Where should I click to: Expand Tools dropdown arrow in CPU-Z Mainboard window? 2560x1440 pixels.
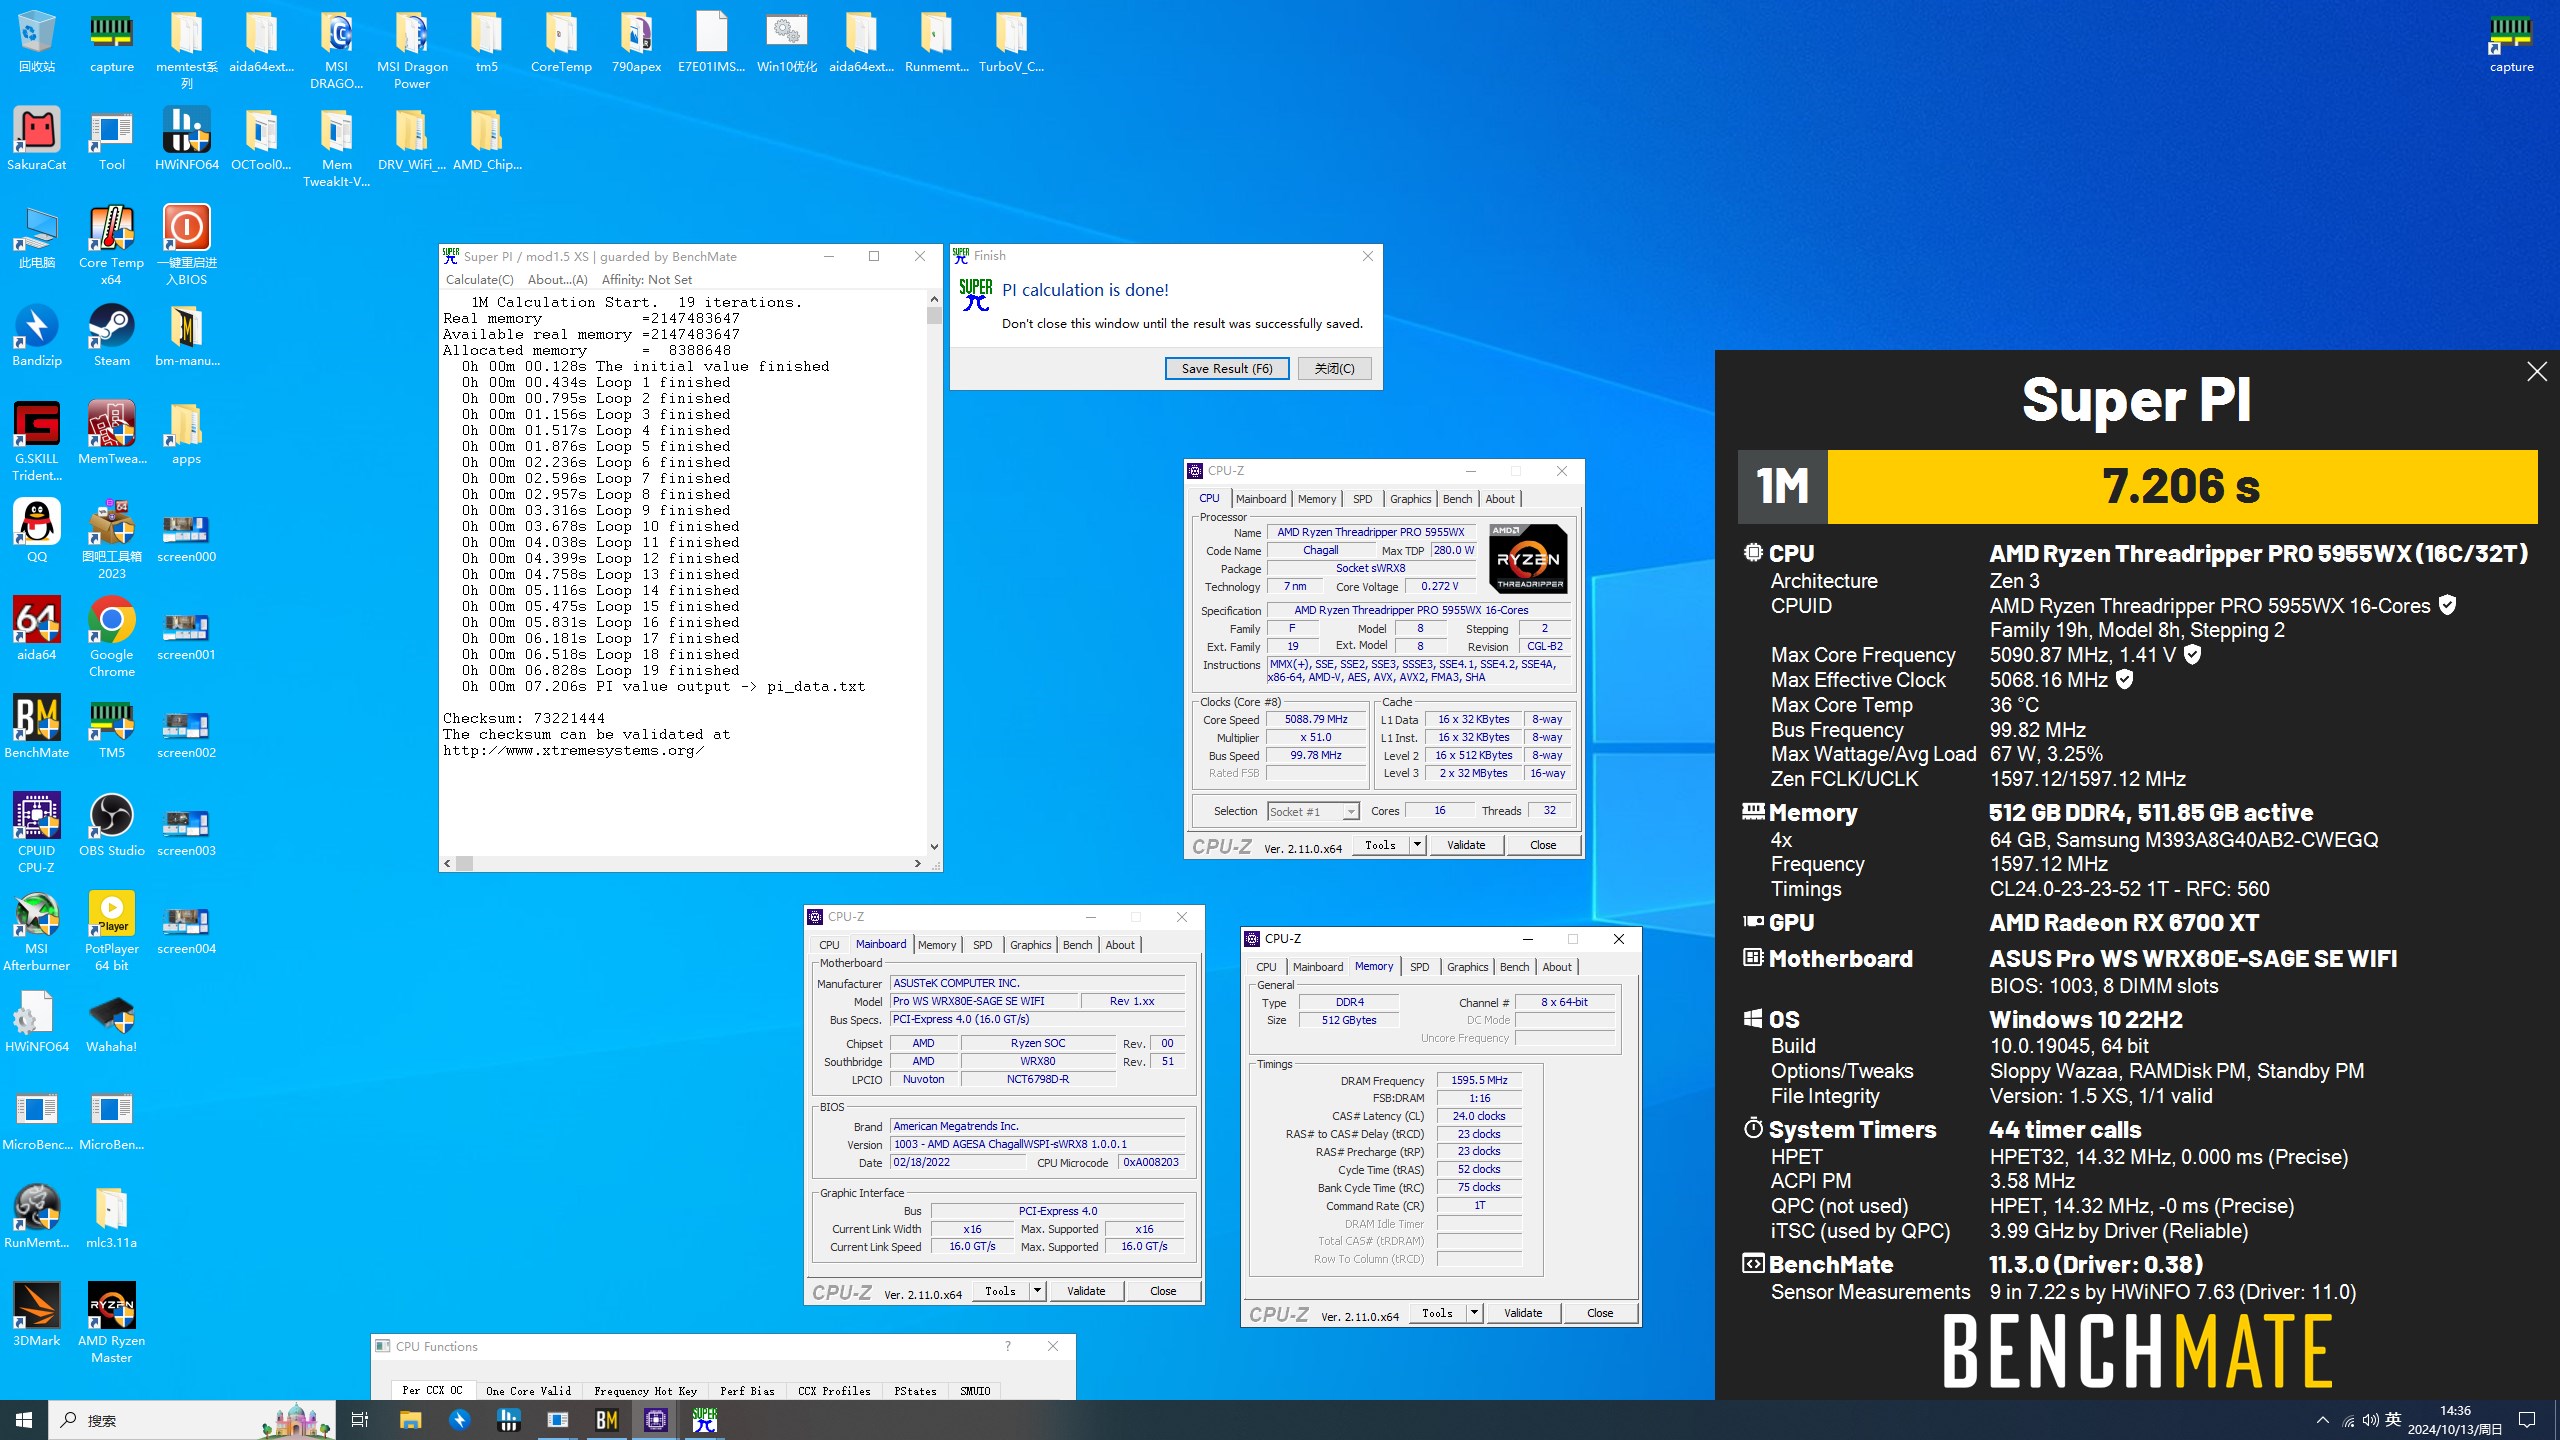click(1037, 1291)
